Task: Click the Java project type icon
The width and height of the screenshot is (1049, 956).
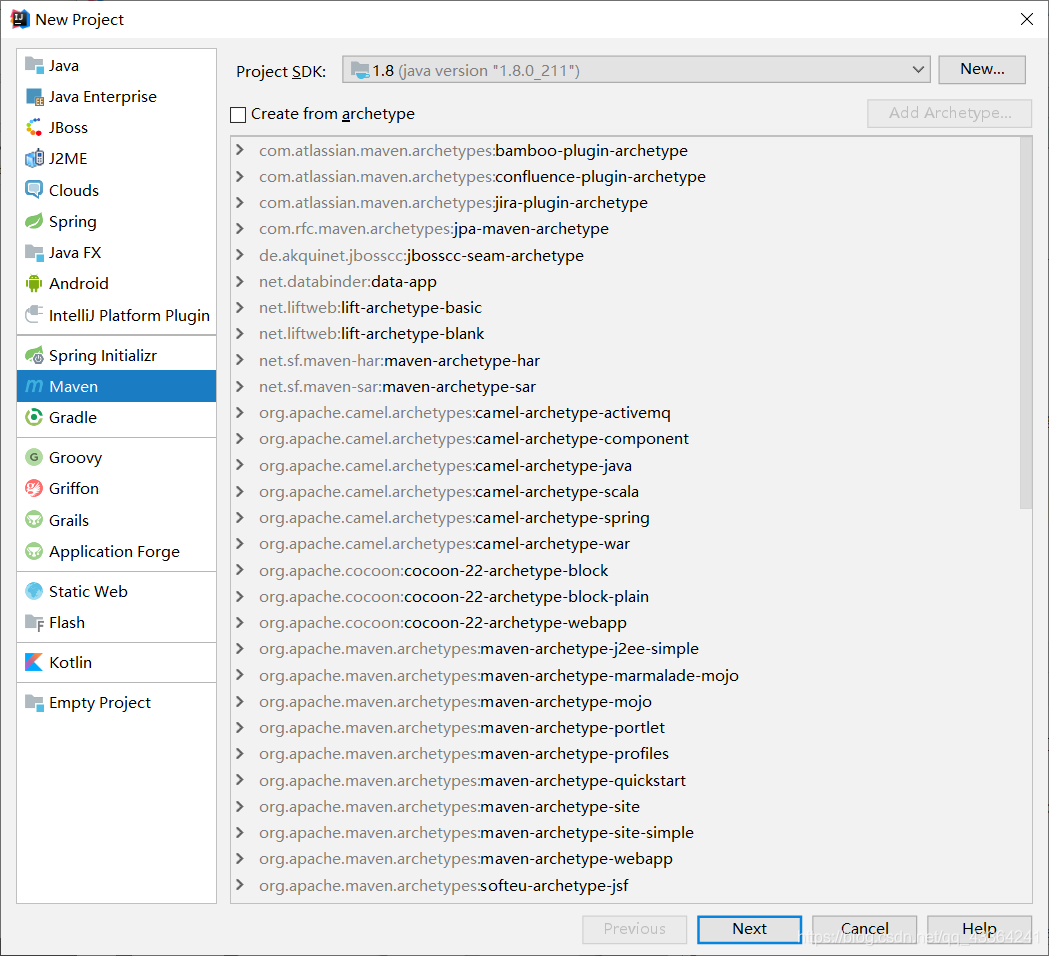Action: click(33, 66)
